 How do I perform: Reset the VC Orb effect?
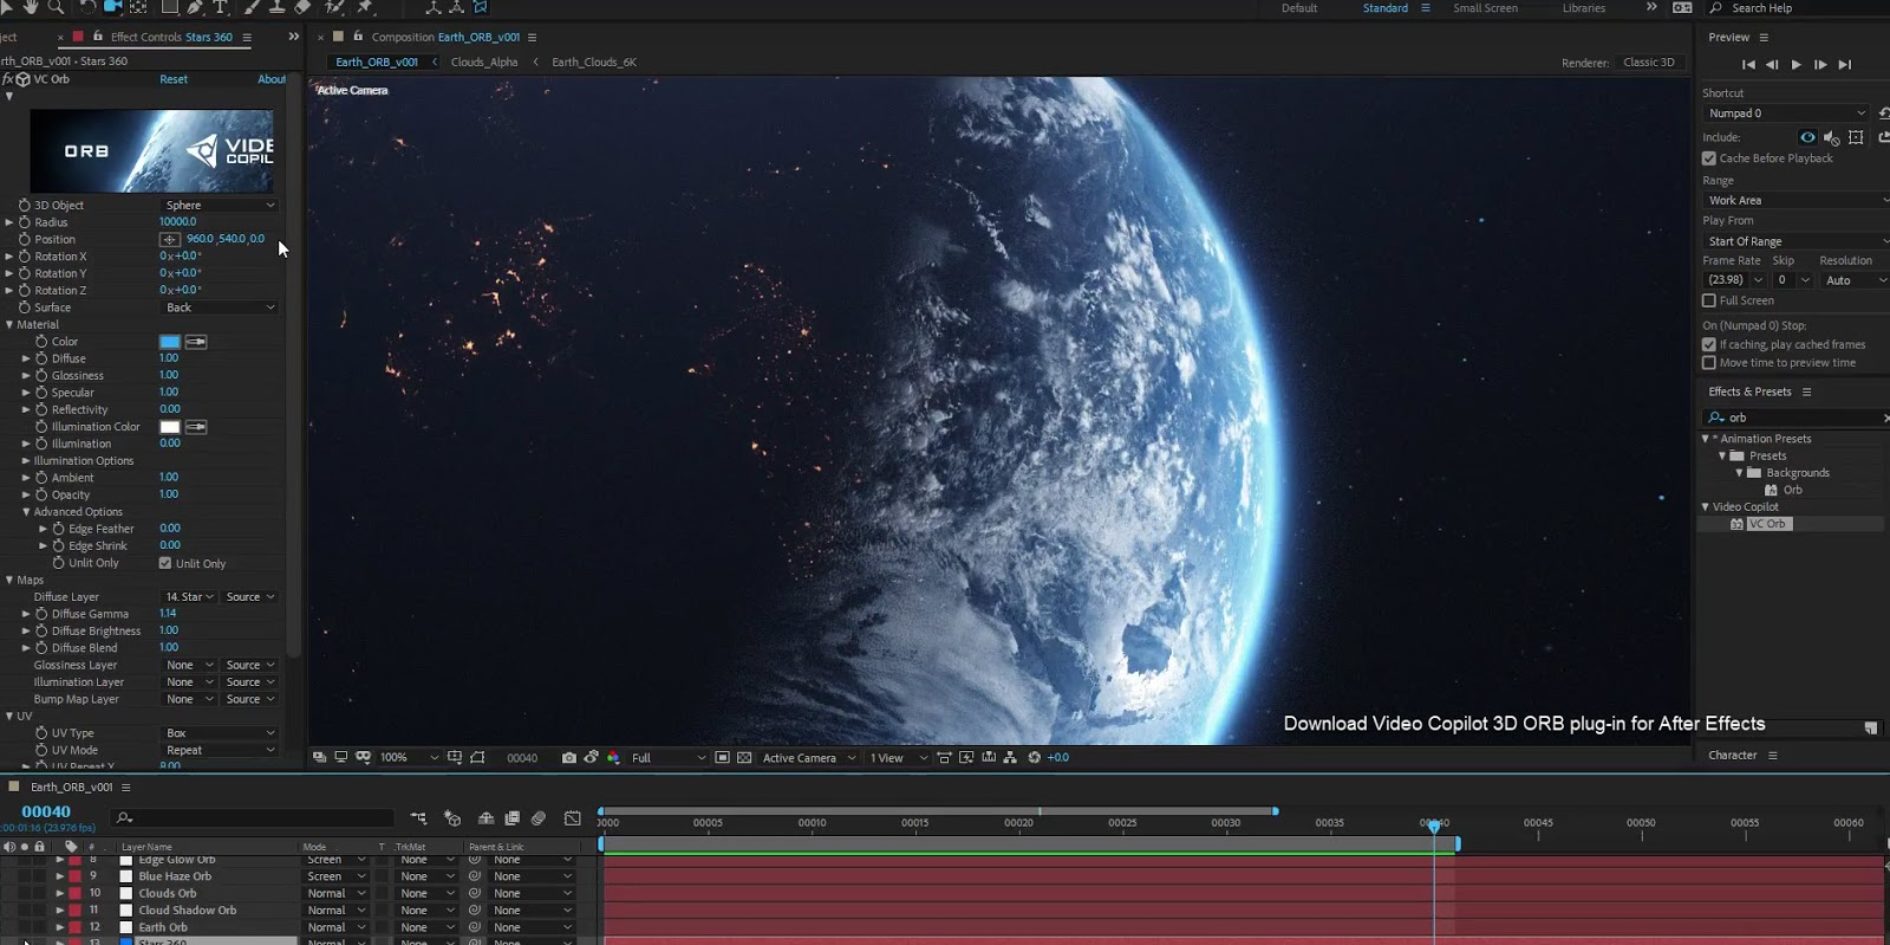[173, 79]
